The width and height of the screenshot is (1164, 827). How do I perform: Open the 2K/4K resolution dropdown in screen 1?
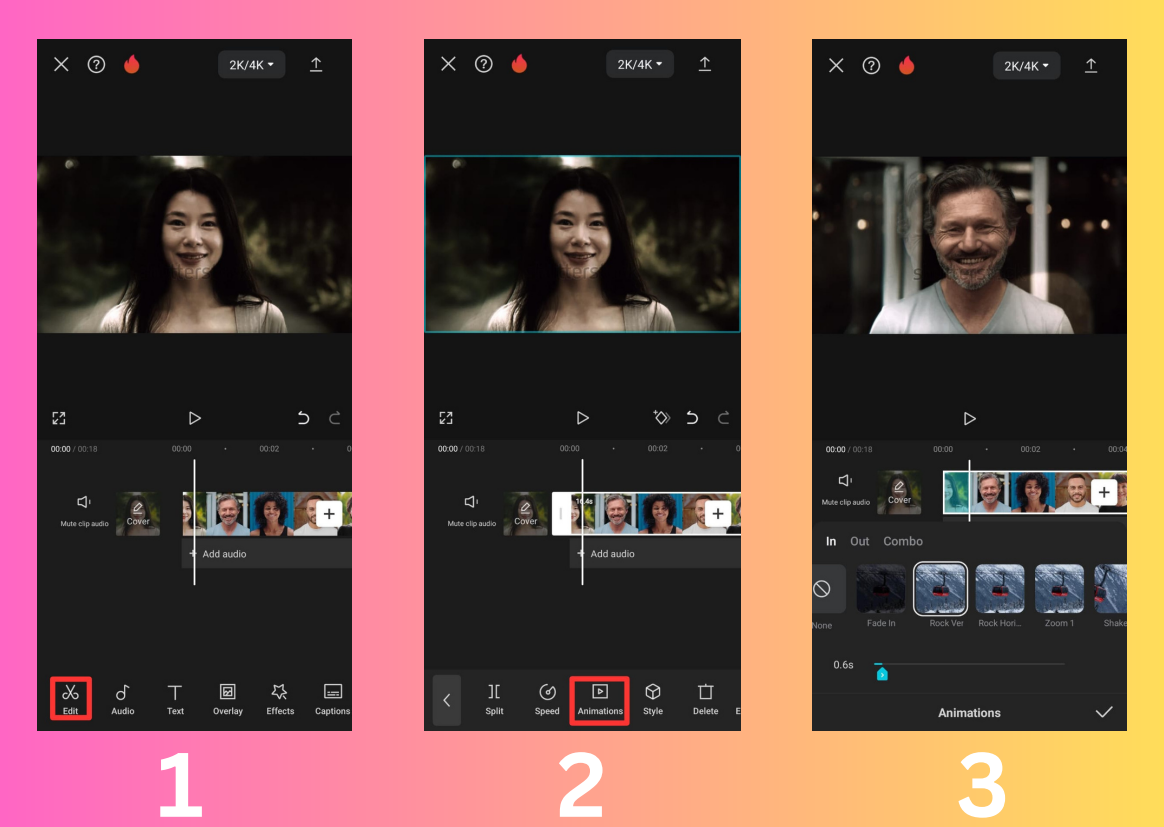point(252,65)
